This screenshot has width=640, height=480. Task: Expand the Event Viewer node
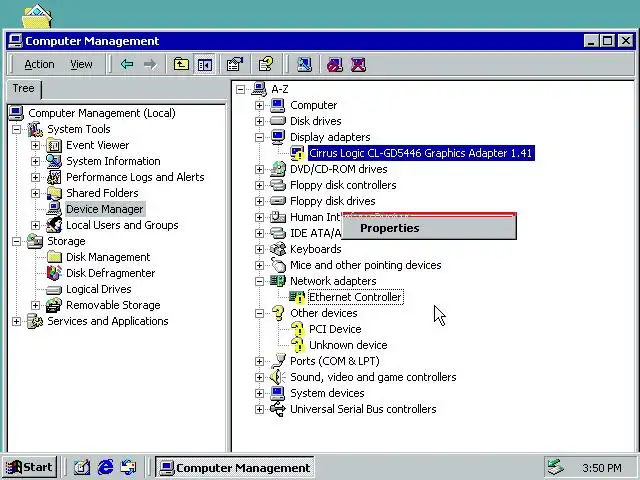(x=36, y=145)
